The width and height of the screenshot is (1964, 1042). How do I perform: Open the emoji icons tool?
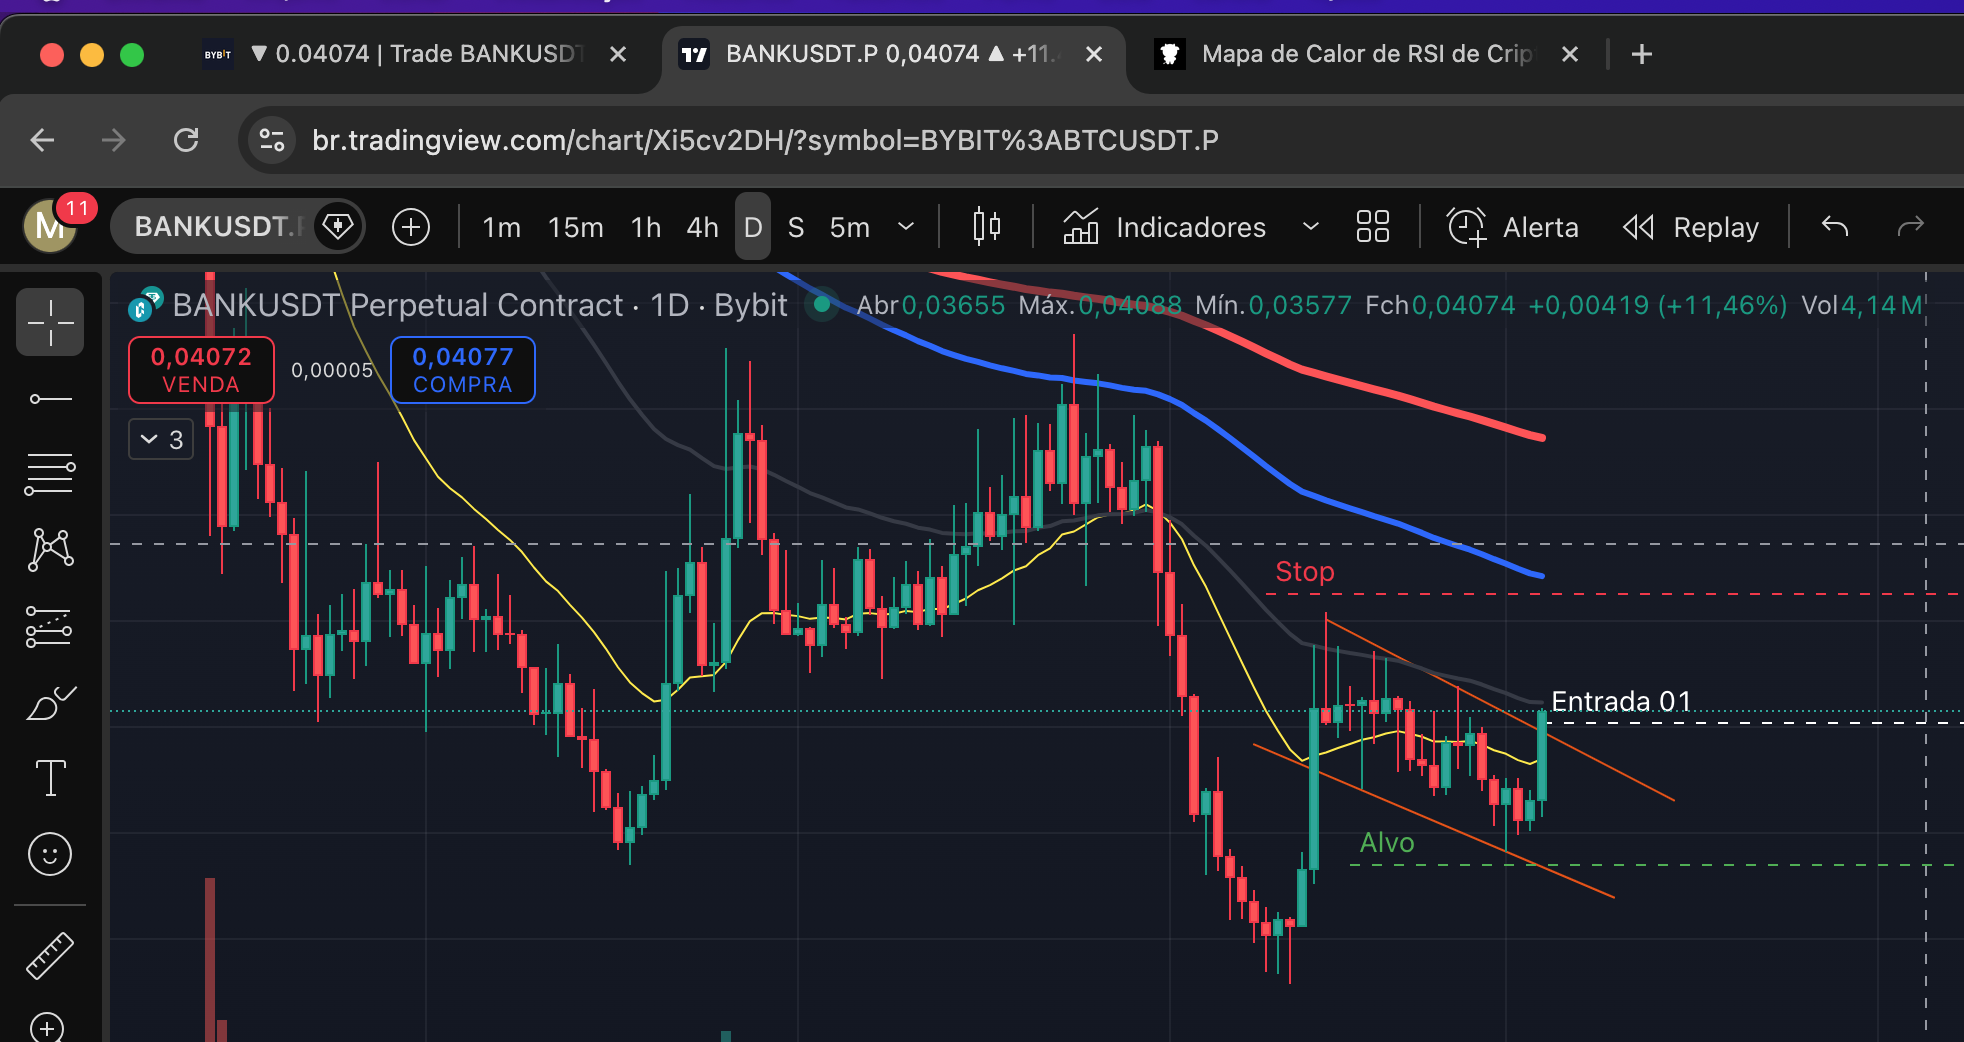point(50,854)
